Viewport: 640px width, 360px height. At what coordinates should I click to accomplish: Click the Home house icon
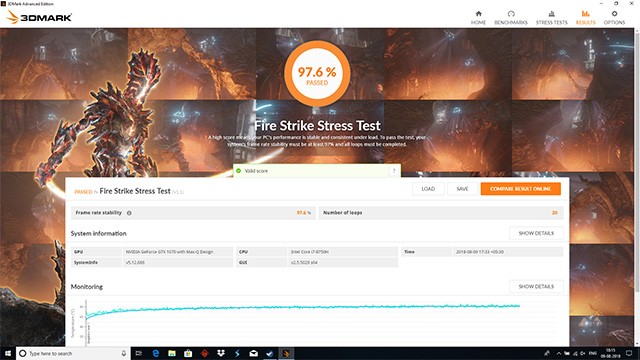click(x=478, y=14)
